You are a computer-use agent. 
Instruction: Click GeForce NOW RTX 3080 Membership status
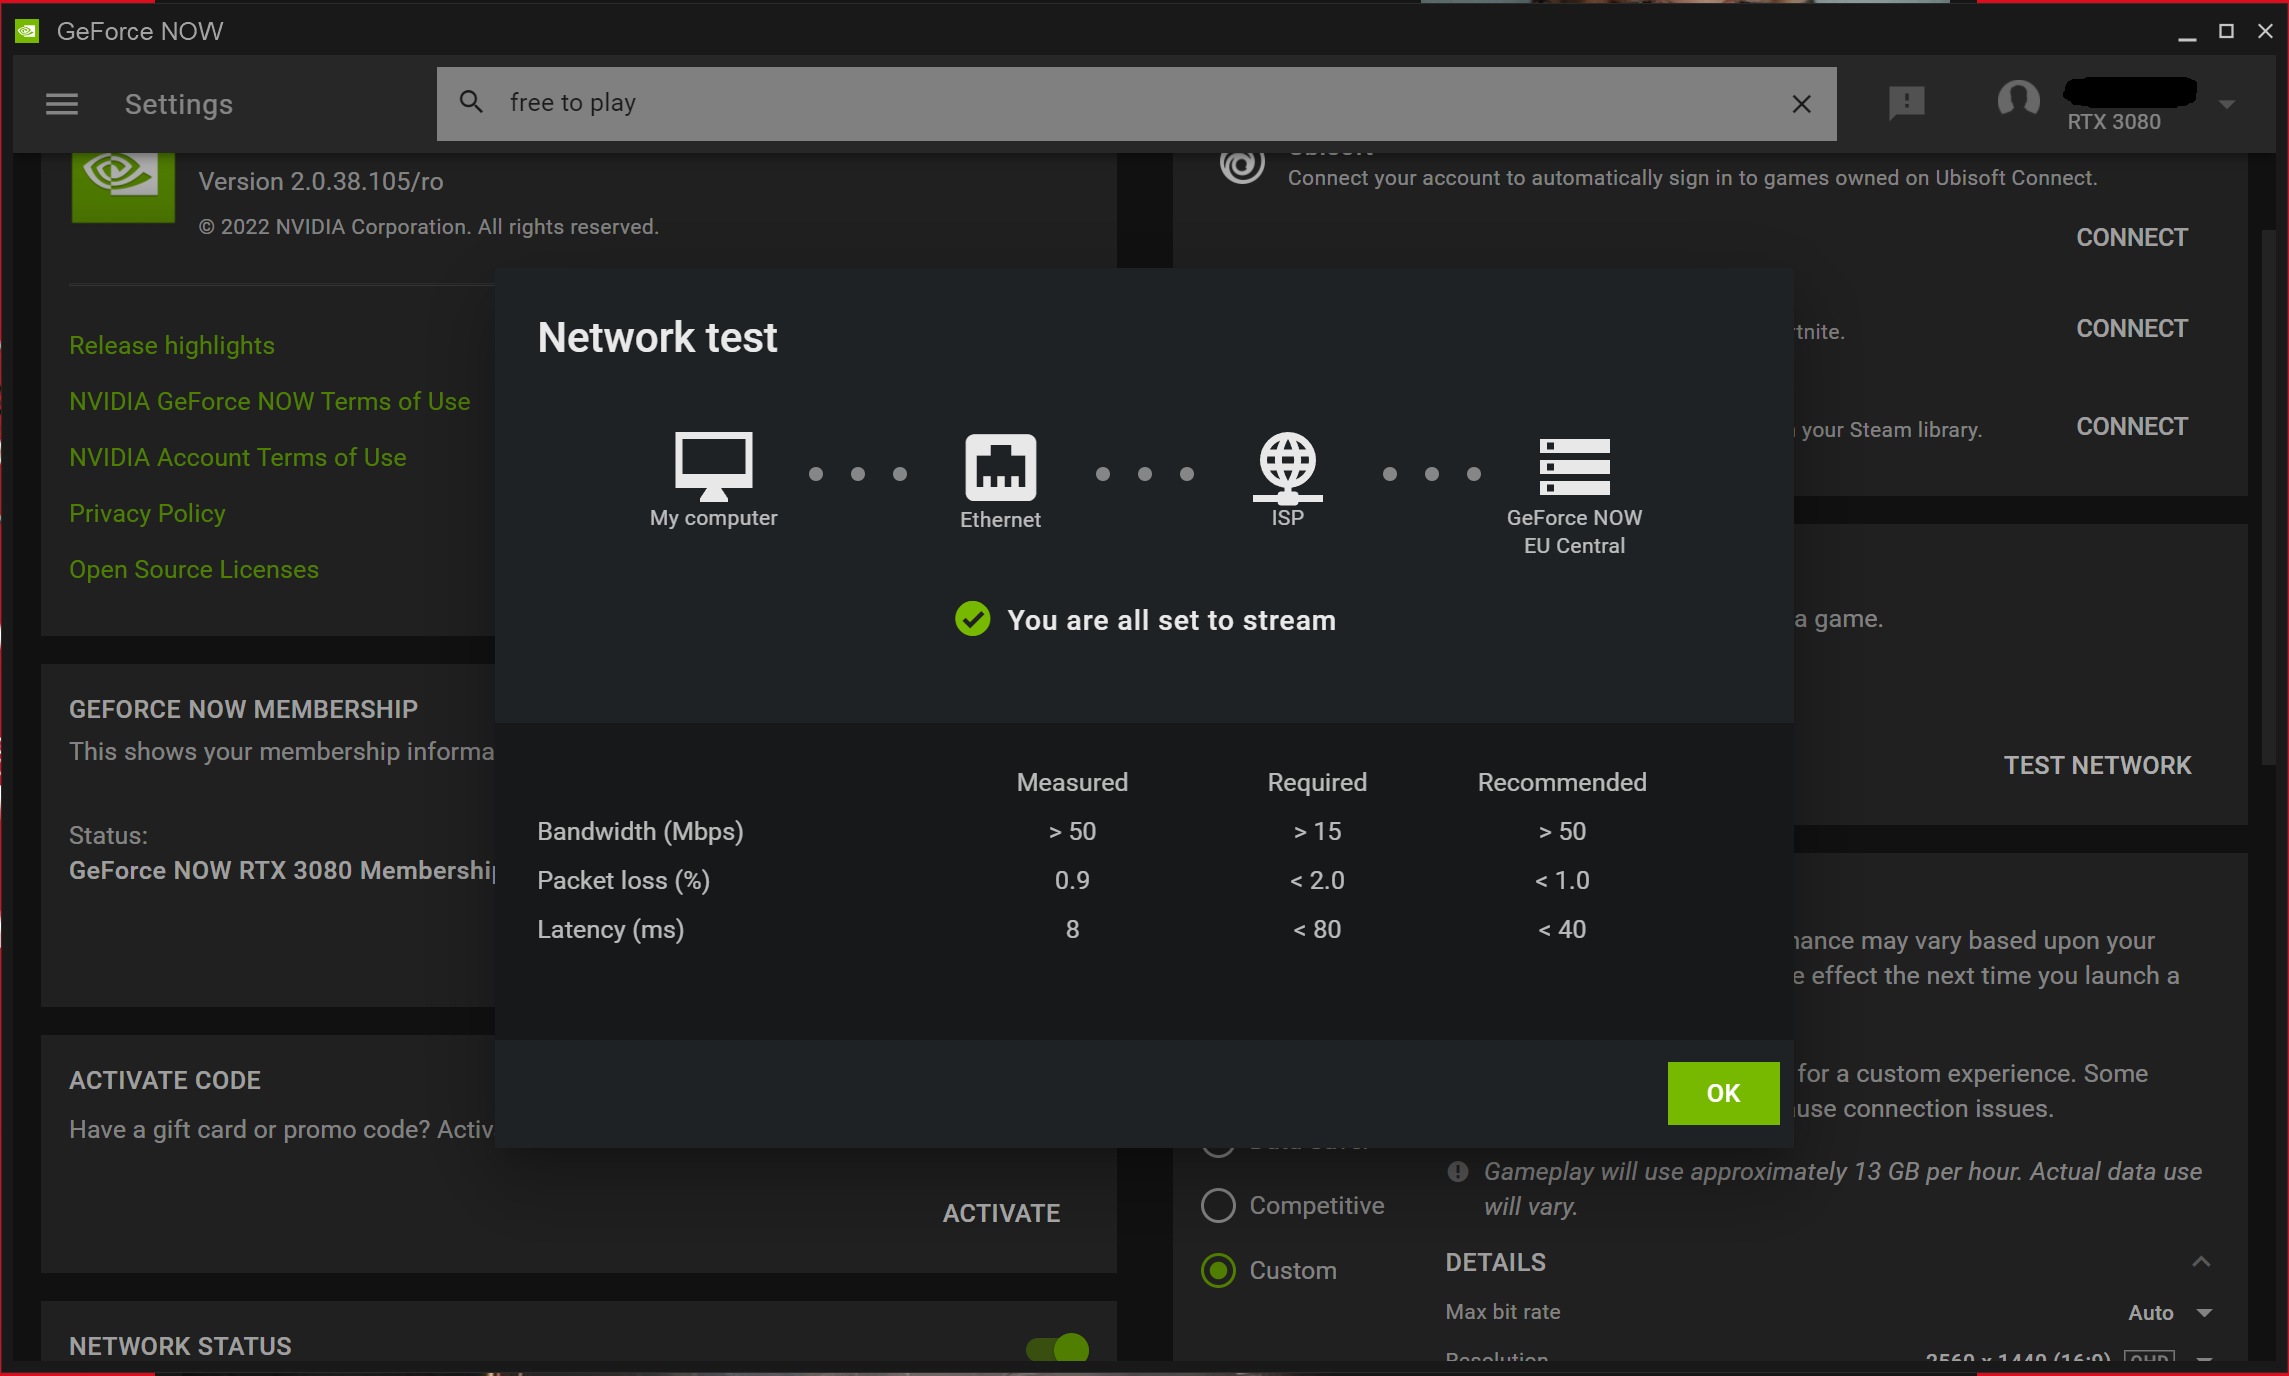282,870
